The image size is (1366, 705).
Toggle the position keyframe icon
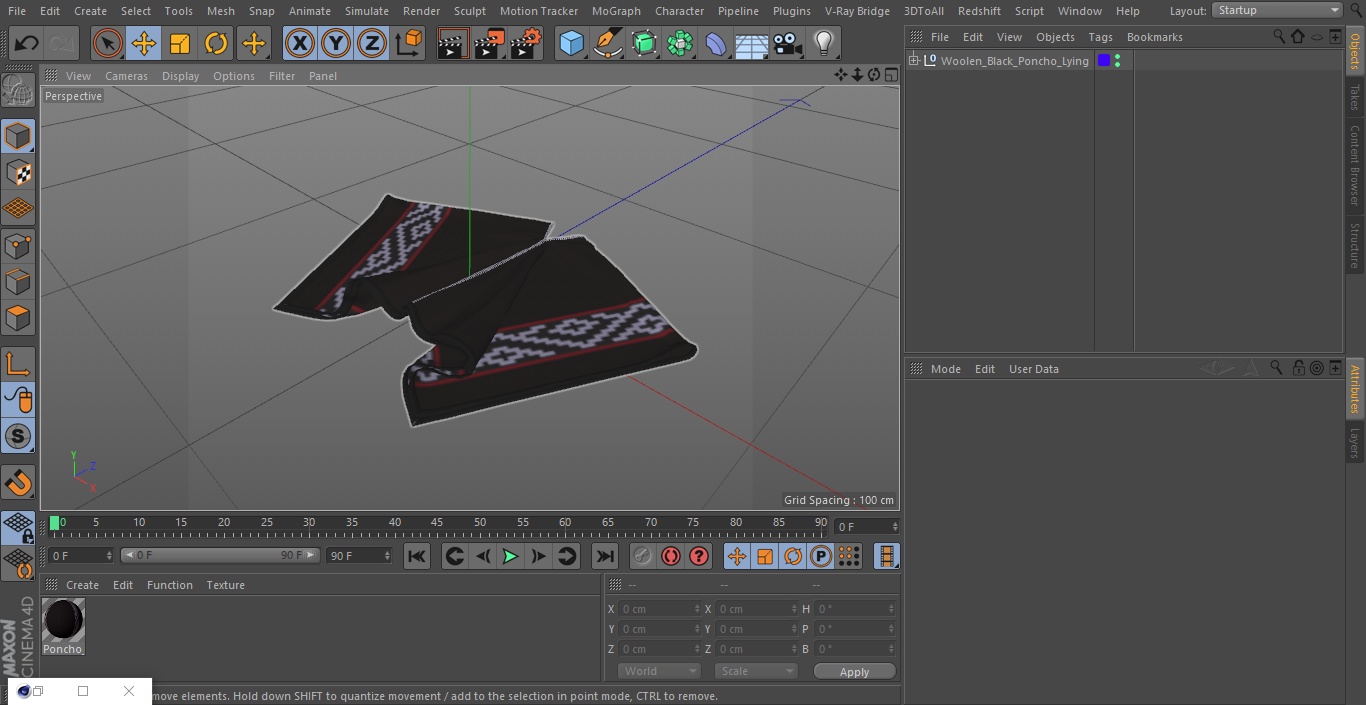click(x=737, y=556)
